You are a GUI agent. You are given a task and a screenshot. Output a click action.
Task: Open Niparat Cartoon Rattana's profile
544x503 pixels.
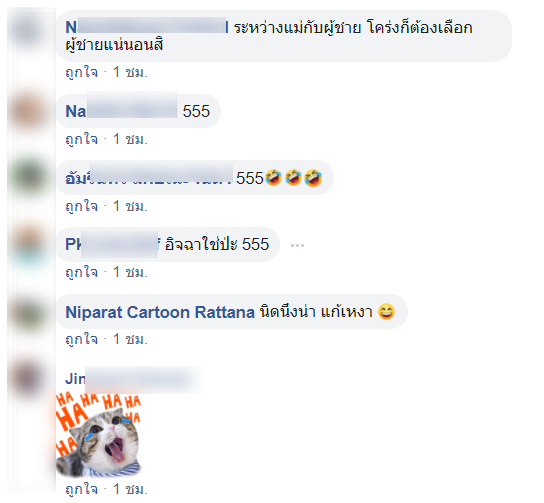(x=160, y=312)
